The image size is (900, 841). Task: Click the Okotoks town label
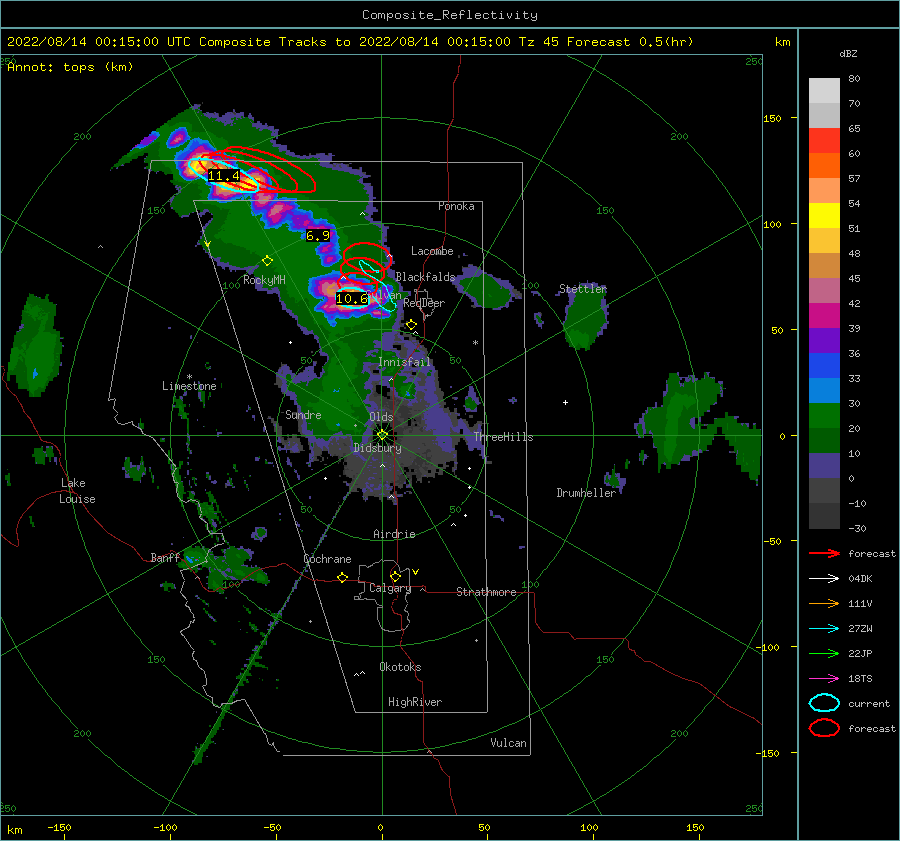(400, 667)
